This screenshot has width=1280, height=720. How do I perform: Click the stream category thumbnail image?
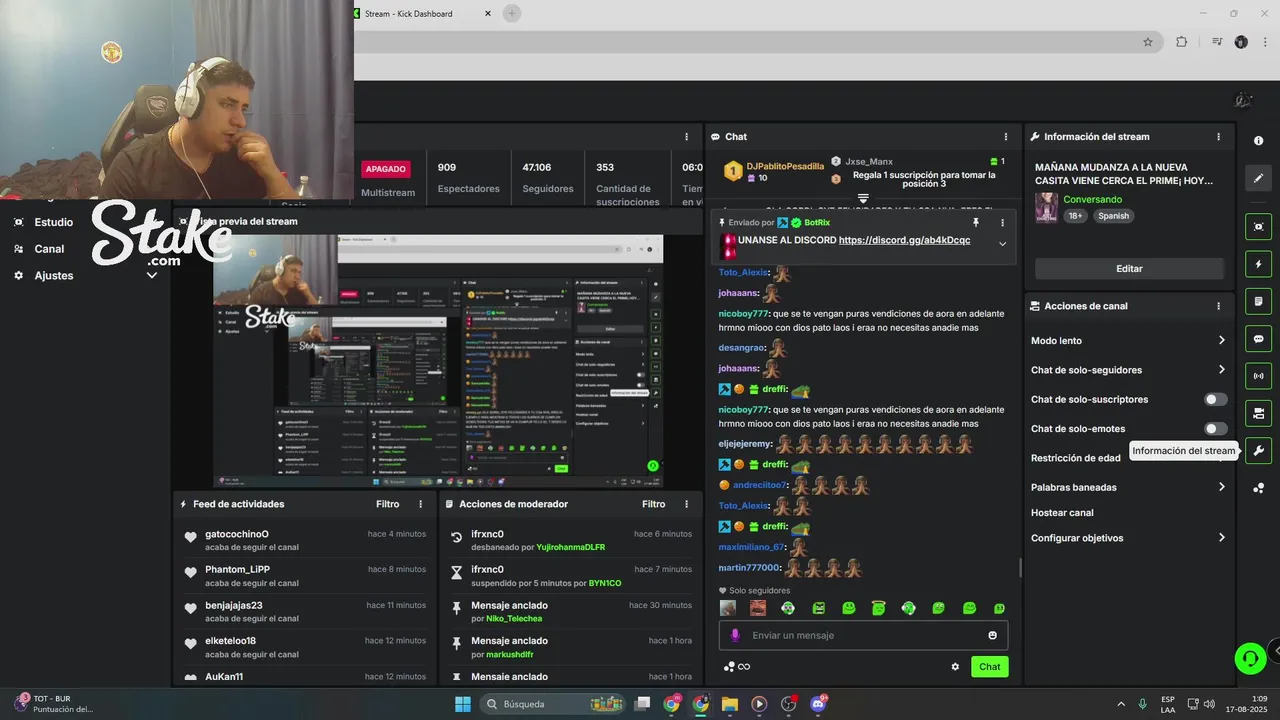(1047, 207)
